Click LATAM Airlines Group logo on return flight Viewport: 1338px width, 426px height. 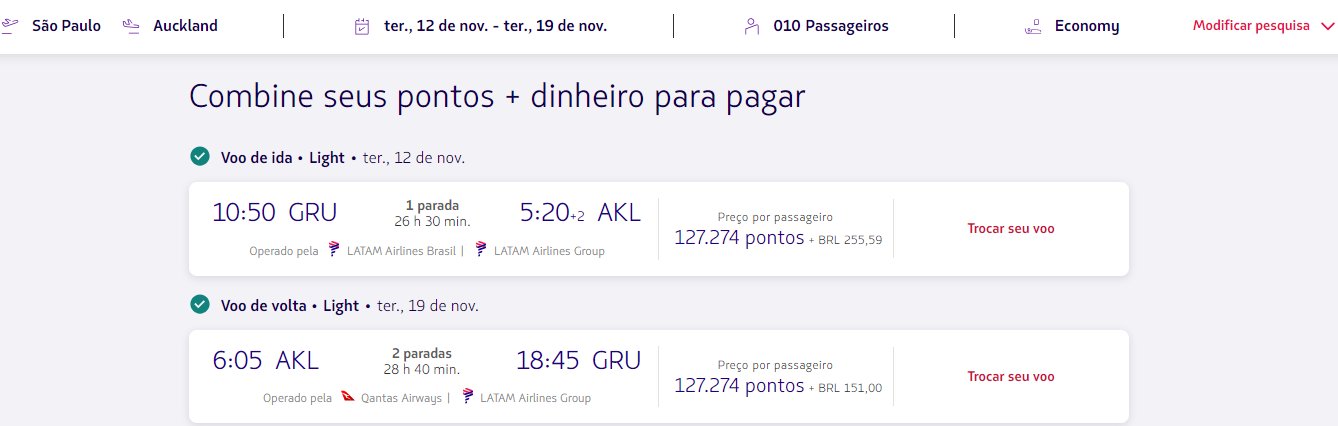[467, 397]
